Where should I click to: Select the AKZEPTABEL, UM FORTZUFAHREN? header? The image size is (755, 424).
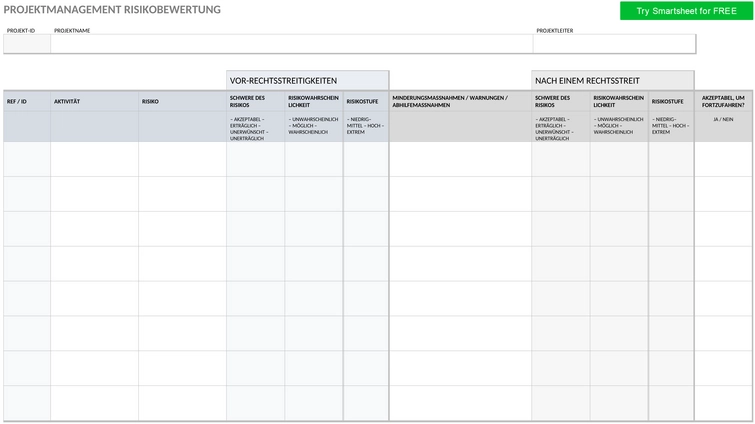723,102
